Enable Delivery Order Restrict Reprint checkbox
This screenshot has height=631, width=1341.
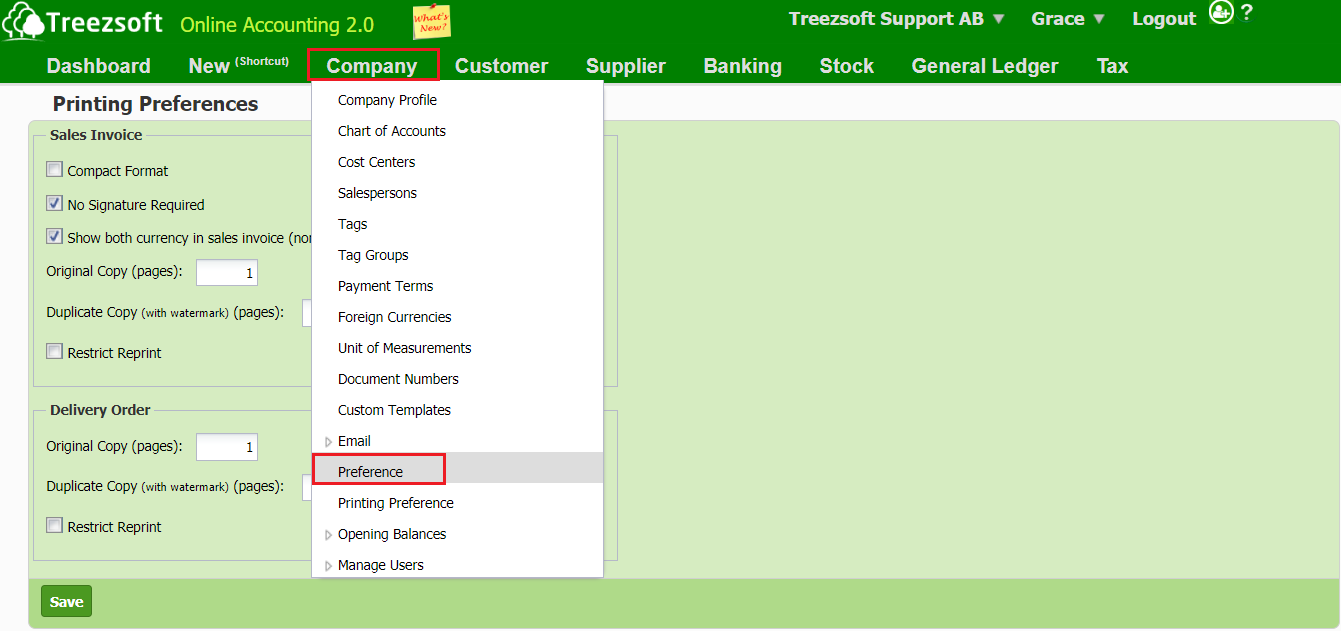[x=55, y=526]
